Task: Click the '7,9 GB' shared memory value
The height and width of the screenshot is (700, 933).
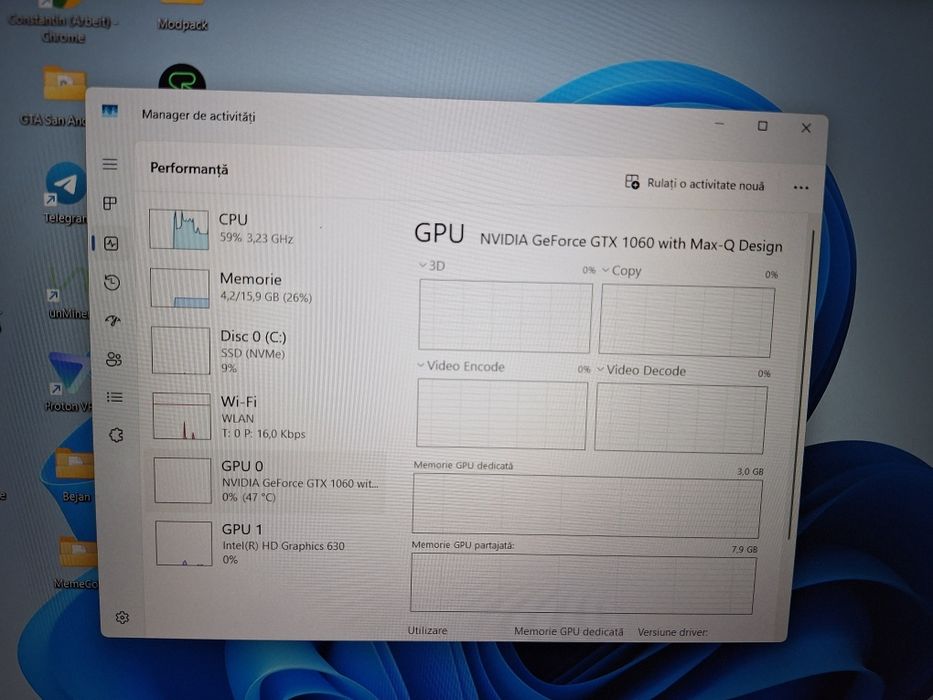Action: click(x=744, y=549)
